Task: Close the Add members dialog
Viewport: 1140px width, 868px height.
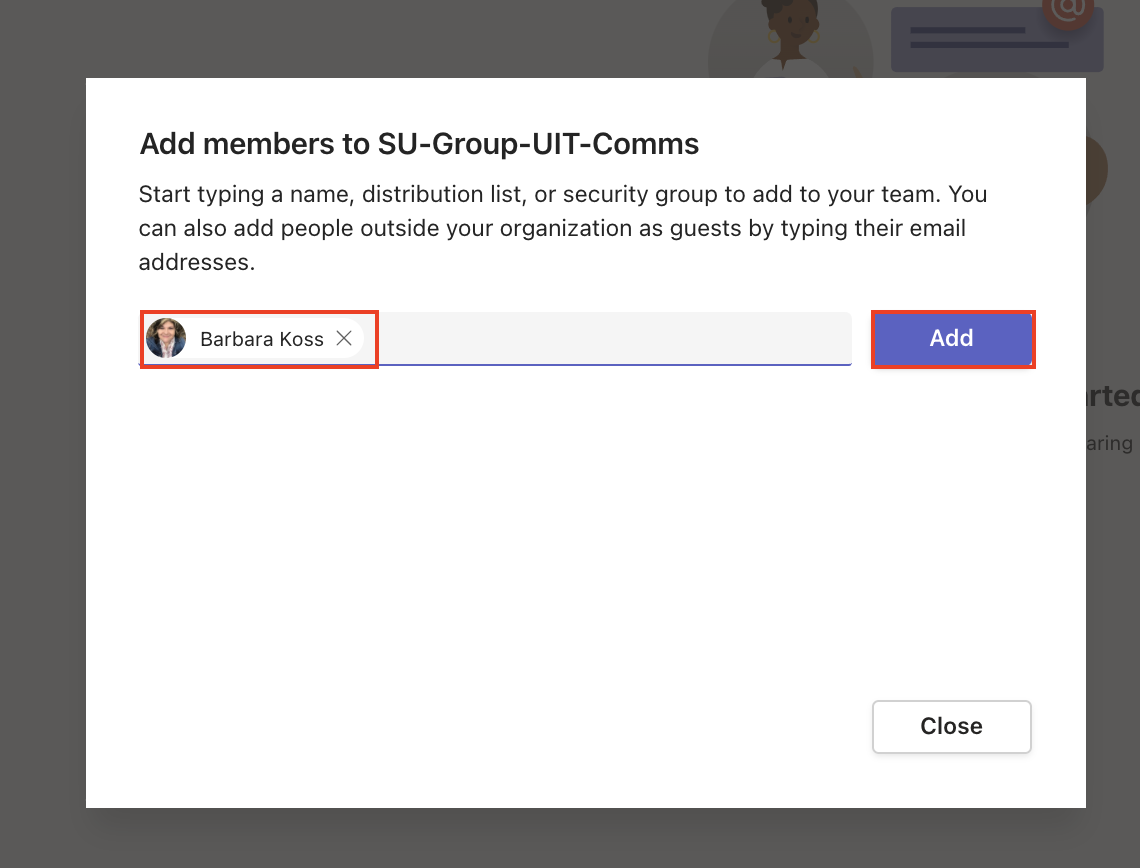Action: coord(952,726)
